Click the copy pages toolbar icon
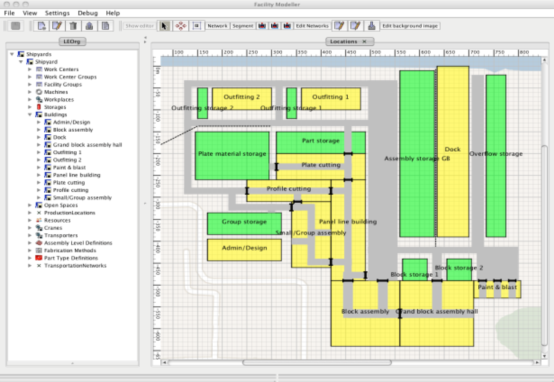 [105, 26]
